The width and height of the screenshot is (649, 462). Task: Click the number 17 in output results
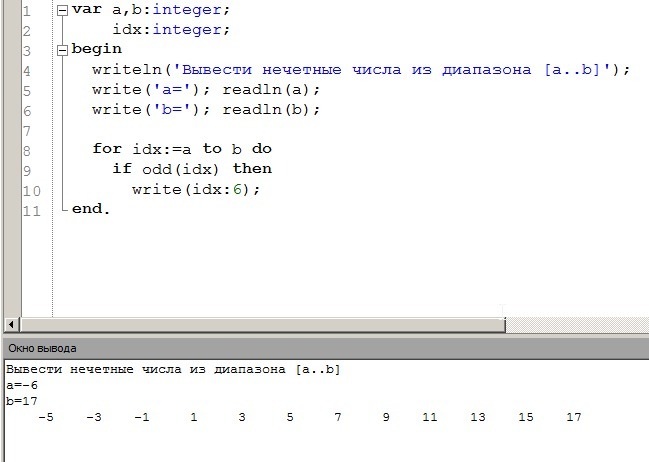tap(573, 417)
